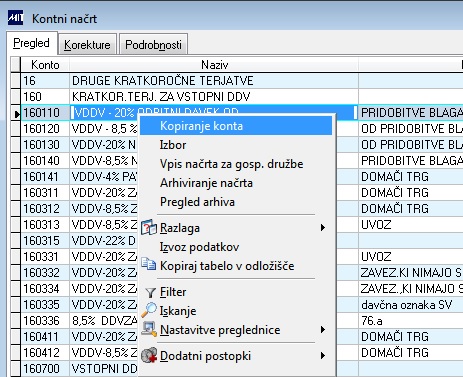Screen dimensions: 463x377
Task: Switch to the Pregled tab
Action: (x=32, y=43)
